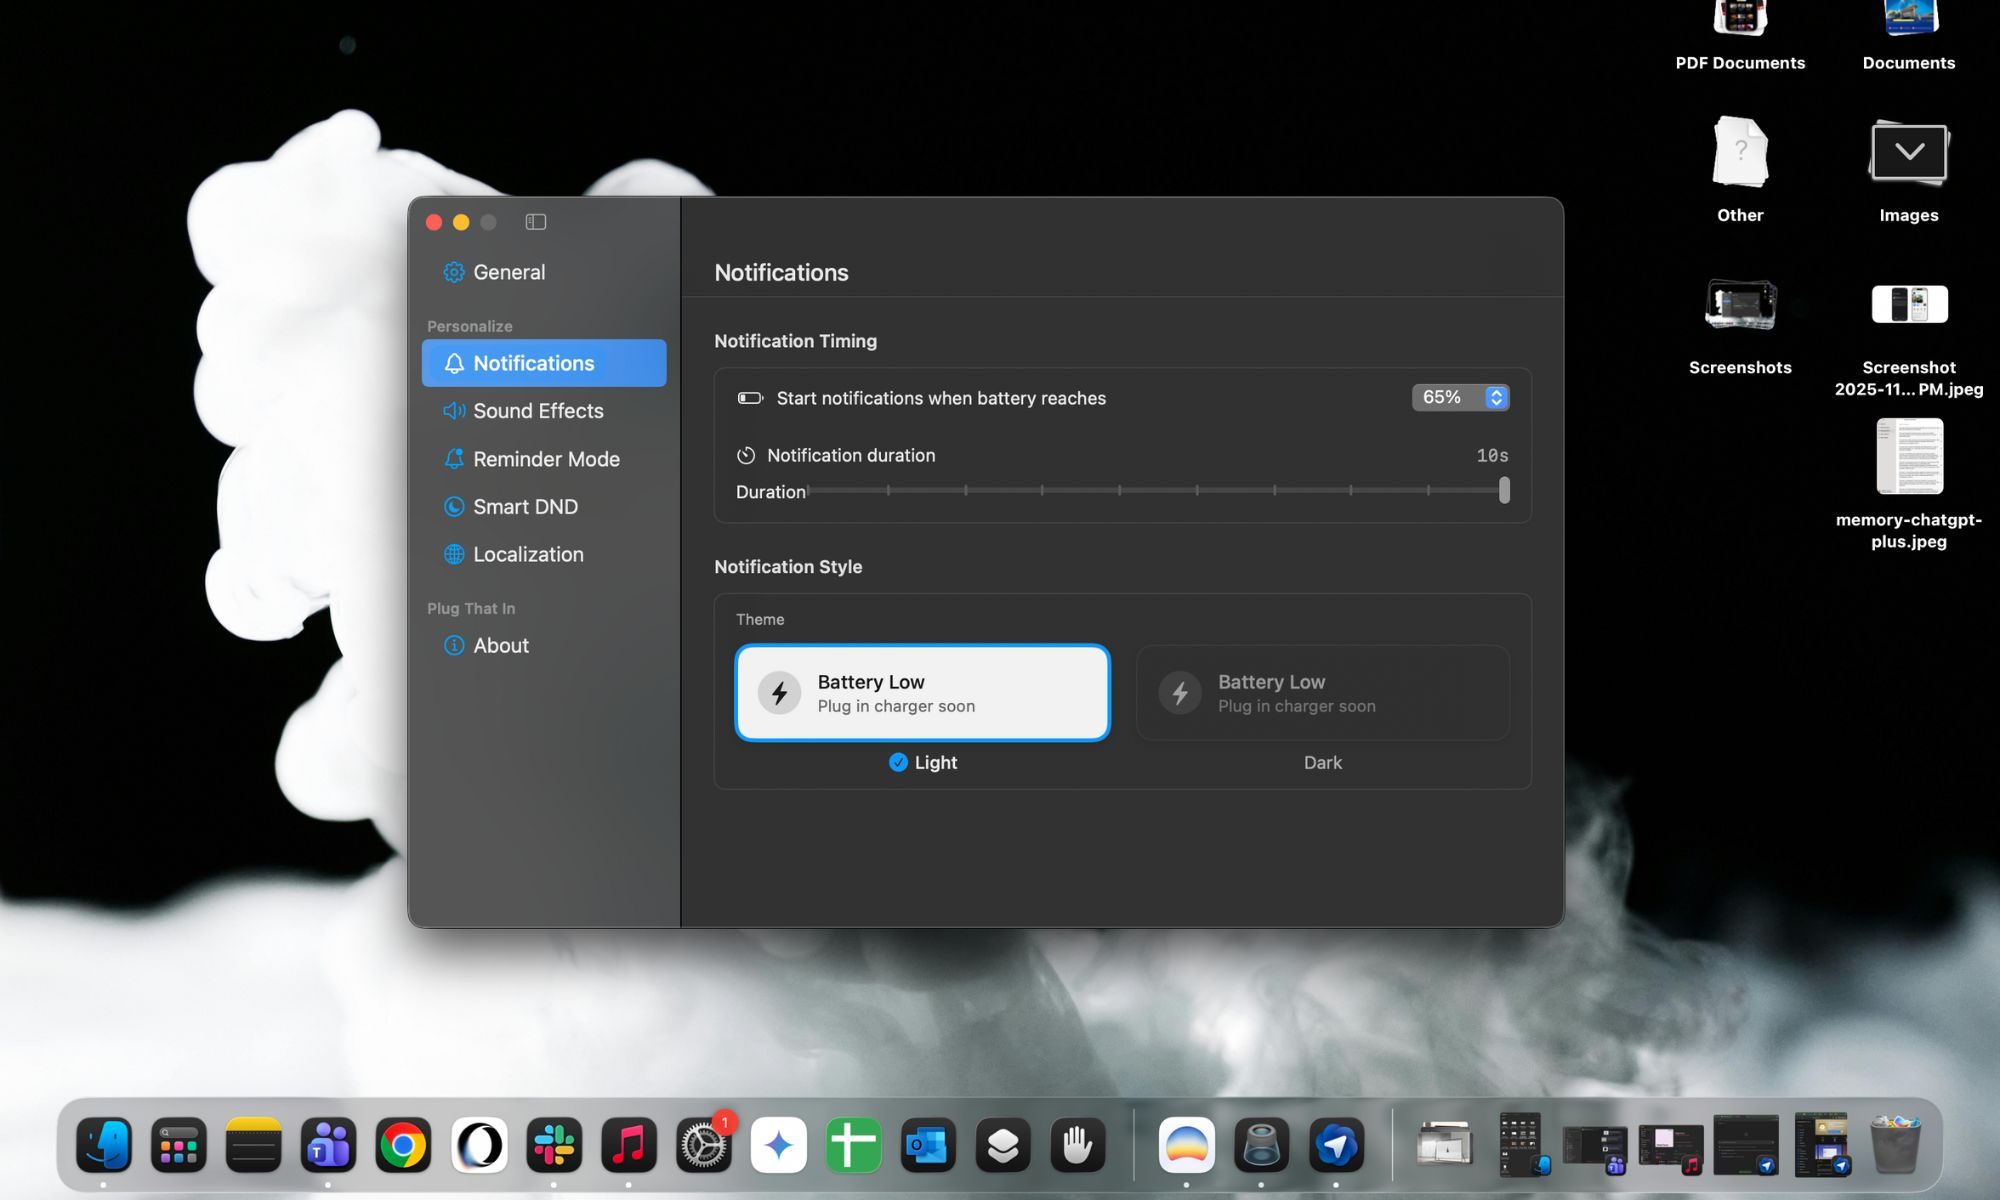Open the sunrise gradient app in Dock
The height and width of the screenshot is (1200, 2000).
click(1187, 1145)
